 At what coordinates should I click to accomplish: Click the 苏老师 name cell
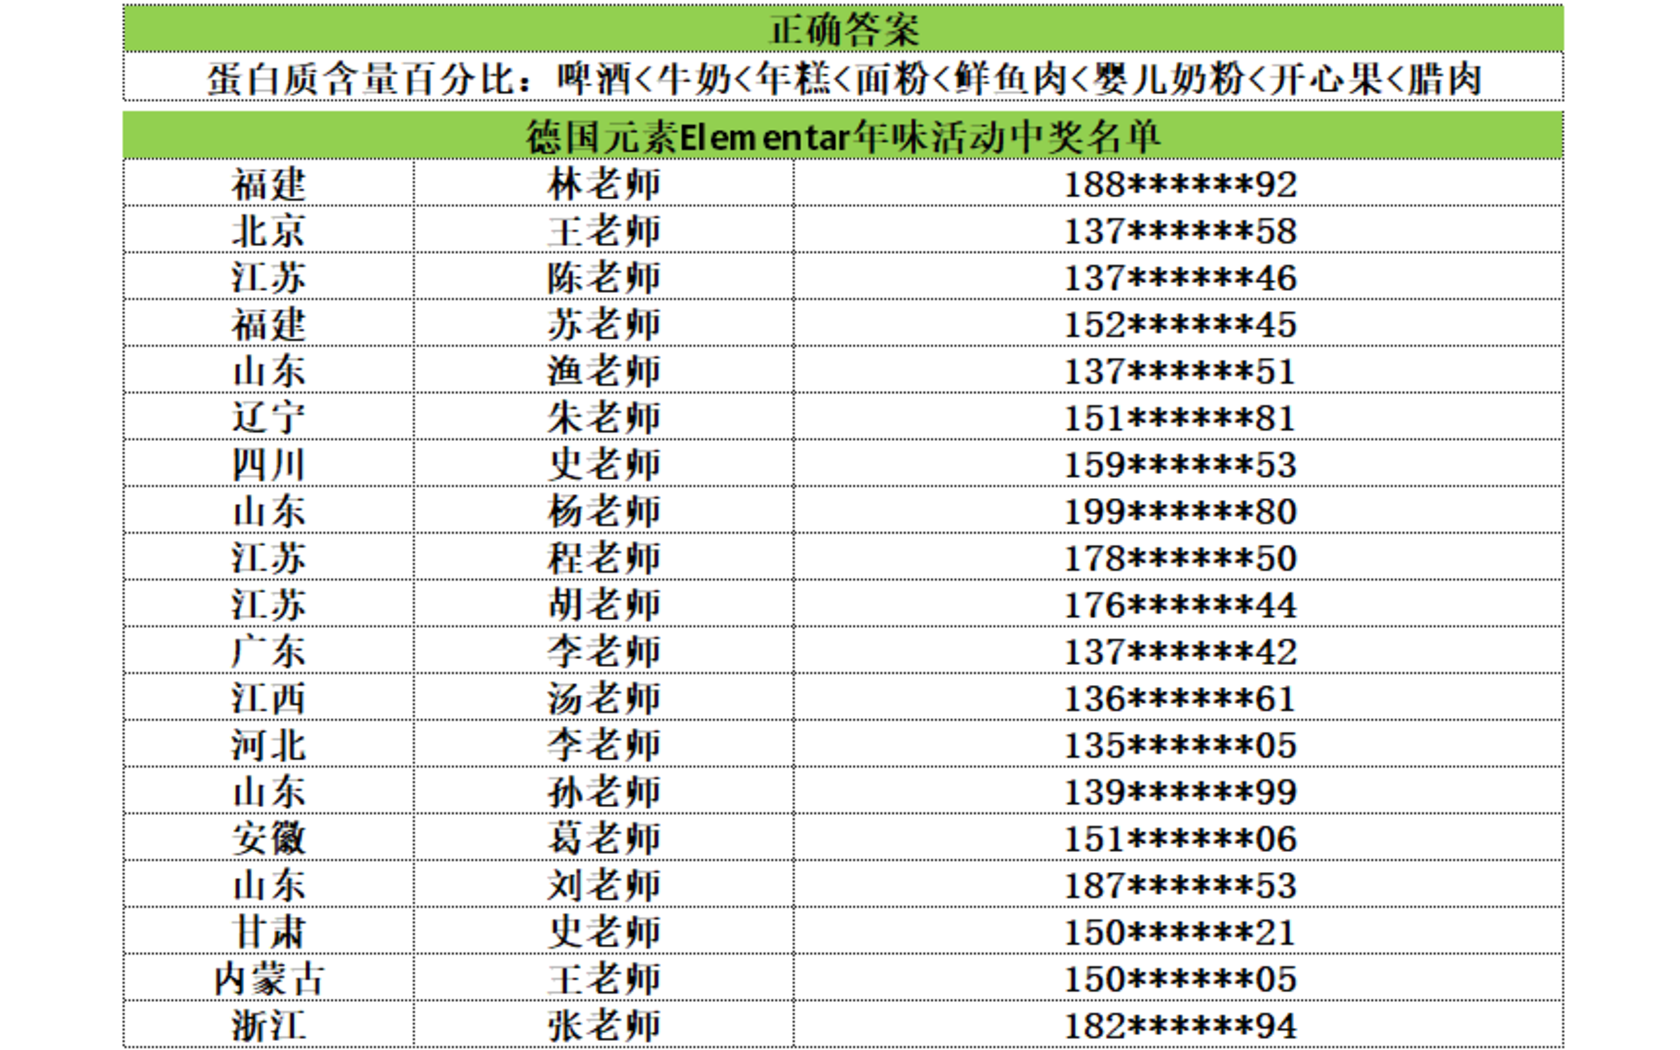coord(604,324)
